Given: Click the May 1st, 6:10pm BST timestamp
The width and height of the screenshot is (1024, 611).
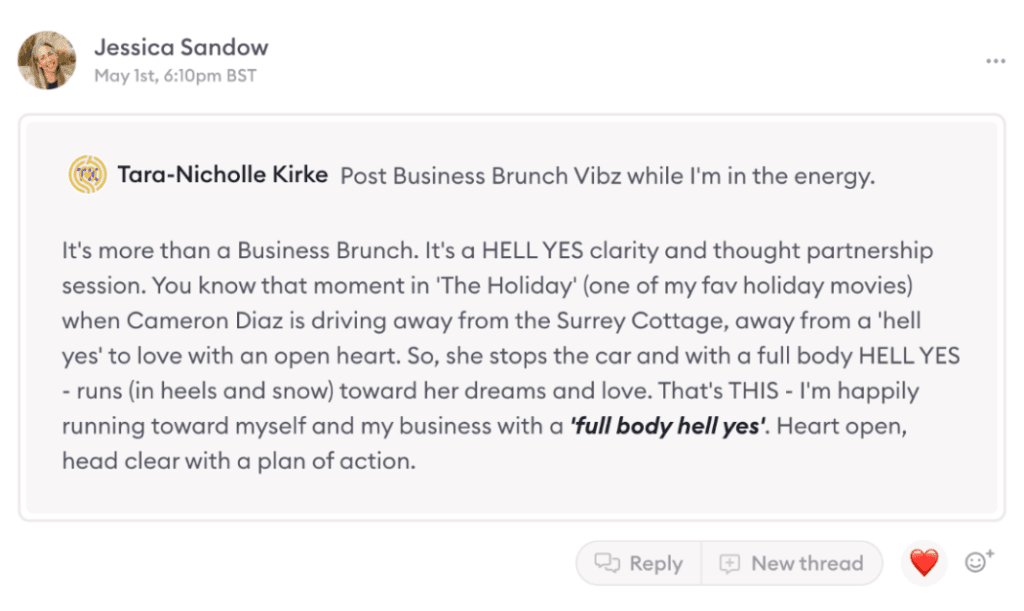Looking at the screenshot, I should click(175, 76).
